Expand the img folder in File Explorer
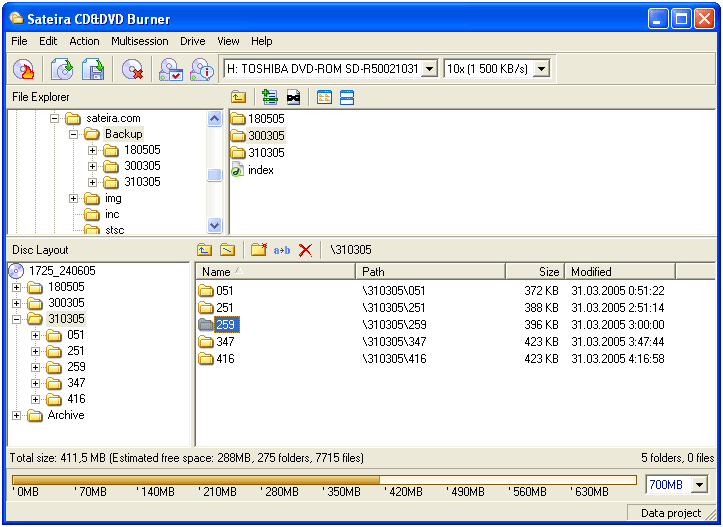 pos(74,198)
